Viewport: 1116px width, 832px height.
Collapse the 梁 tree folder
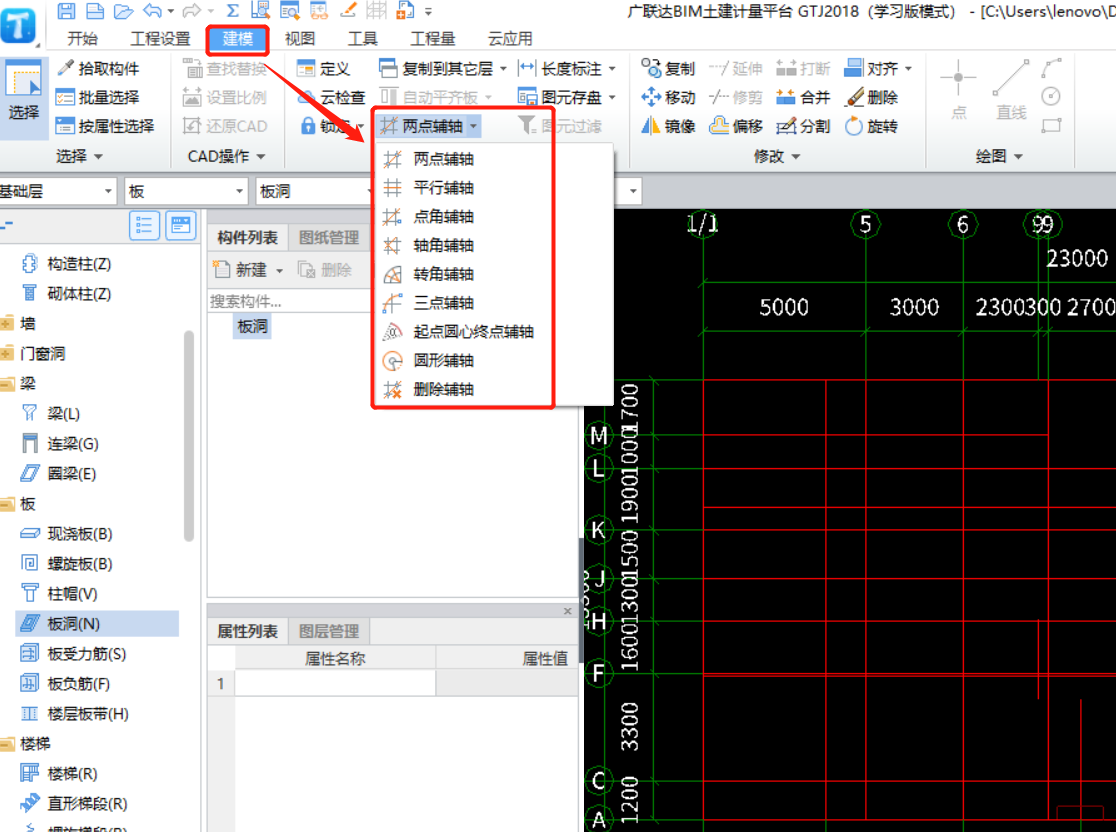click(7, 384)
